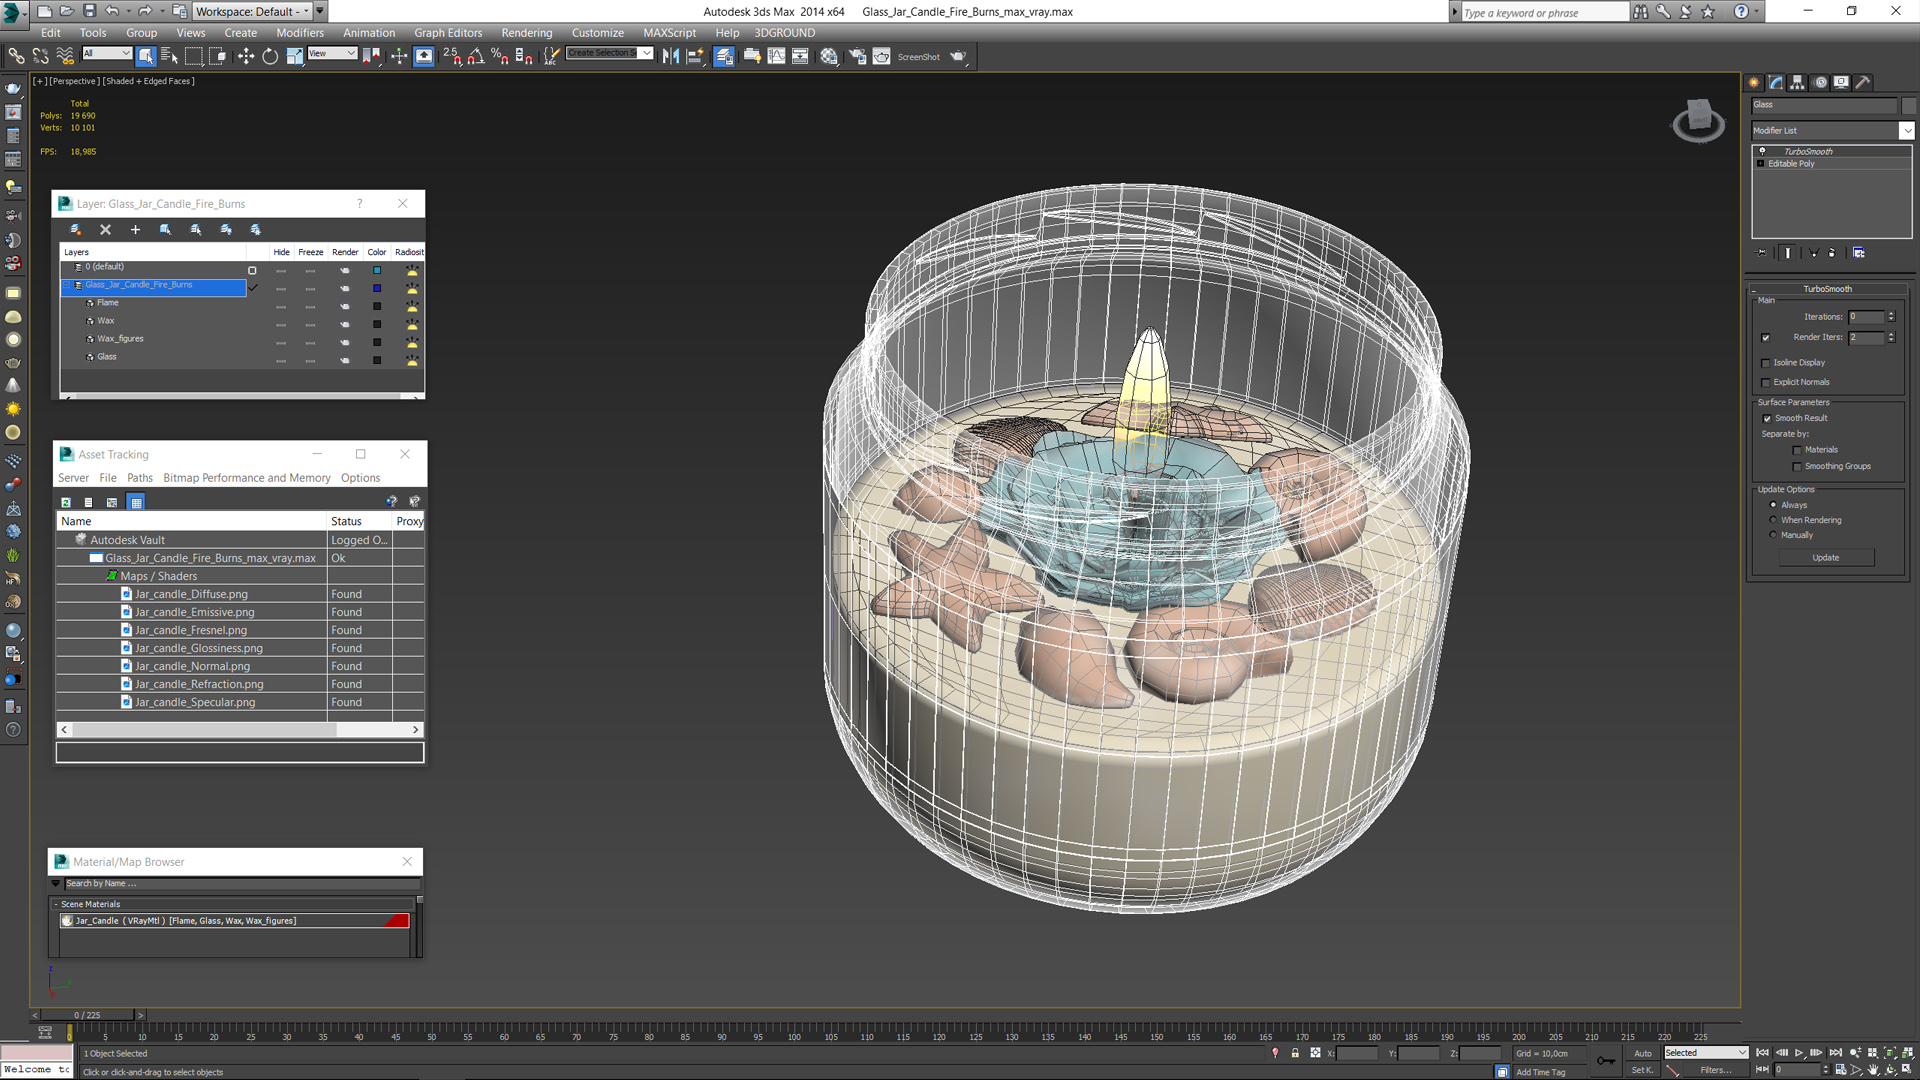Screen dimensions: 1920x1080
Task: Click the Update button in TurboSmooth
Action: 1825,558
